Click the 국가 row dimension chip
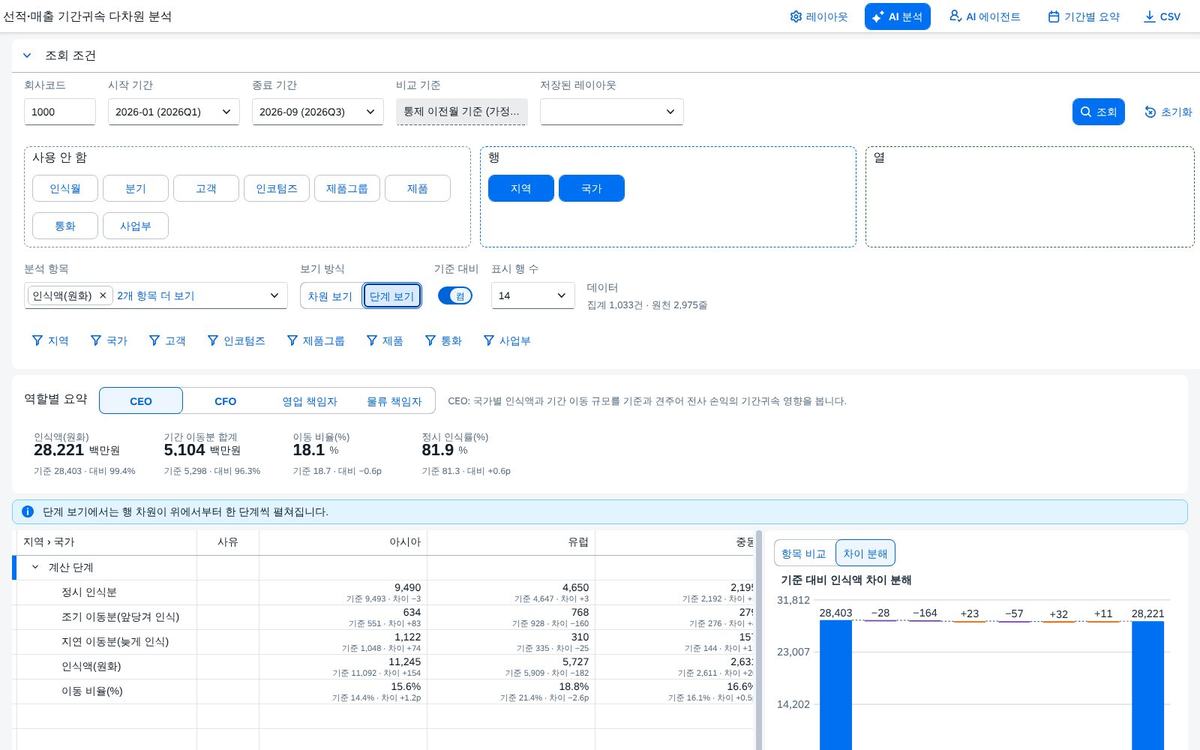Viewport: 1200px width, 750px height. click(592, 188)
